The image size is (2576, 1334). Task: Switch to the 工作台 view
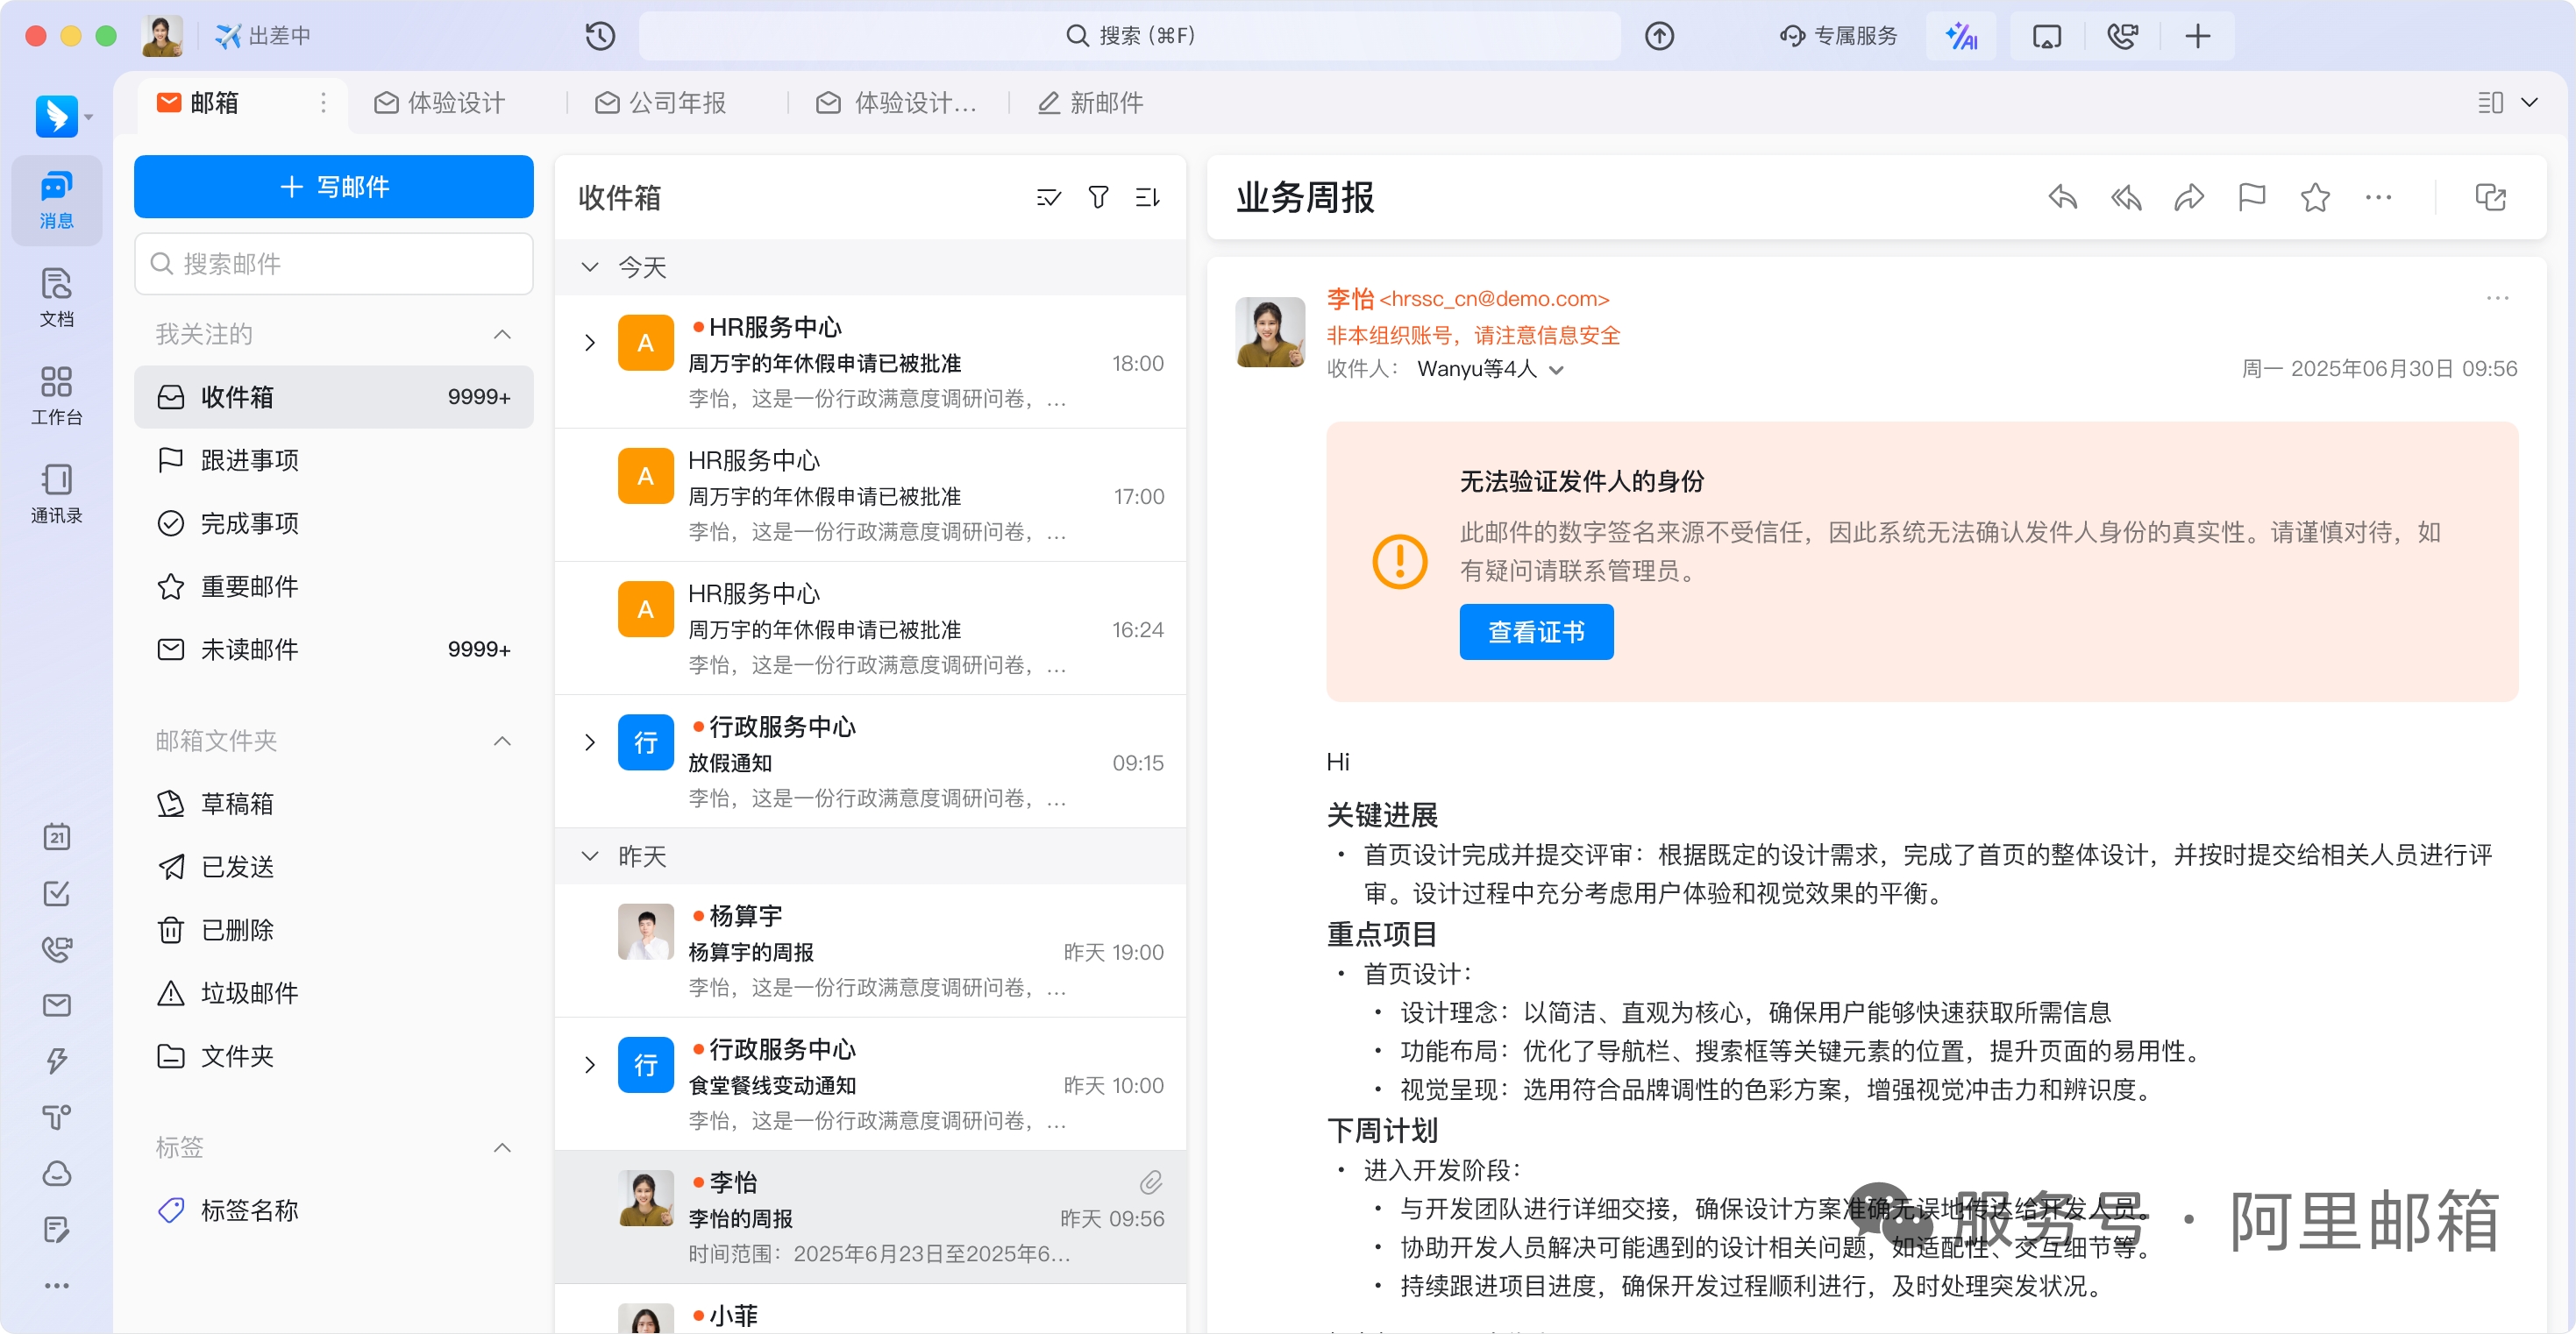[x=56, y=394]
